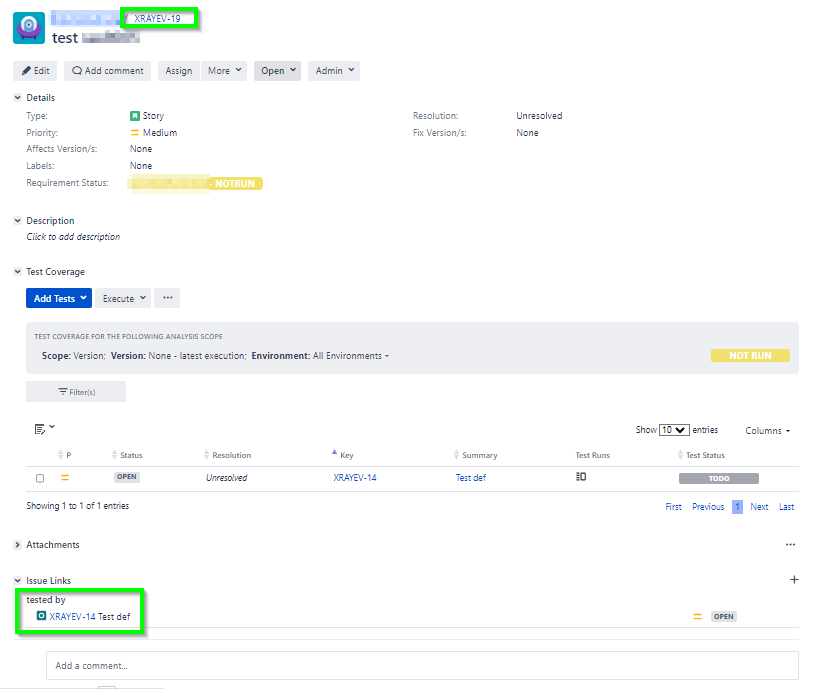Image resolution: width=816 pixels, height=689 pixels.
Task: Open the Test def summary link
Action: click(x=471, y=478)
